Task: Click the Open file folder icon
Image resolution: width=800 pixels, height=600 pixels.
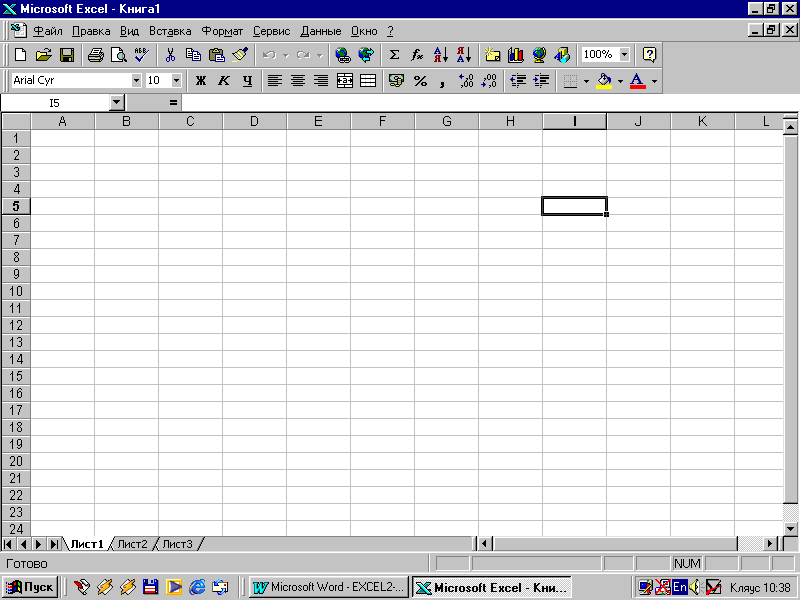Action: [x=44, y=55]
